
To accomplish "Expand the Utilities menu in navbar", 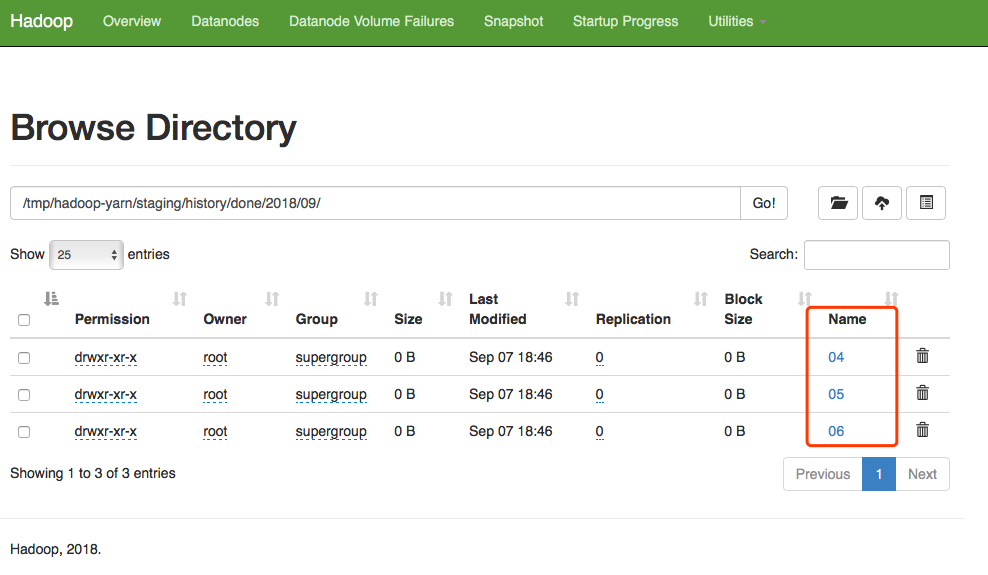I will coord(737,21).
